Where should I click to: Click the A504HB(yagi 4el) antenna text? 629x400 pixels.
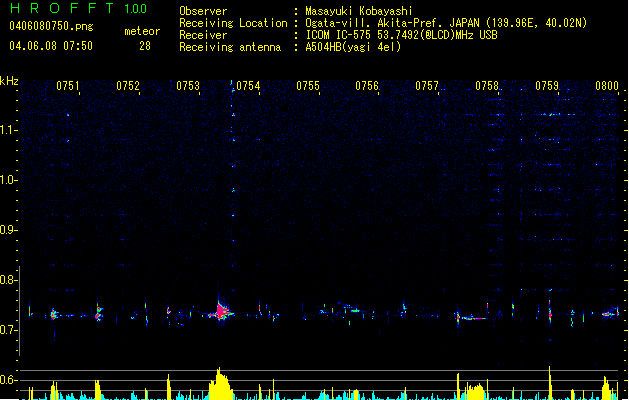353,47
